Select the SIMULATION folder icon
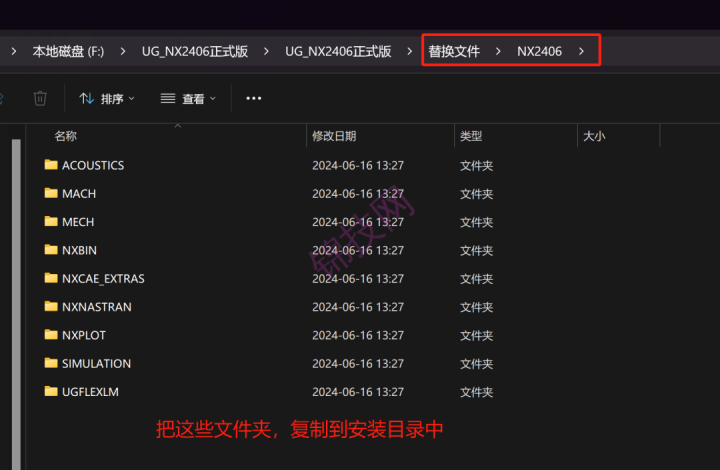The image size is (720, 470). pos(51,363)
